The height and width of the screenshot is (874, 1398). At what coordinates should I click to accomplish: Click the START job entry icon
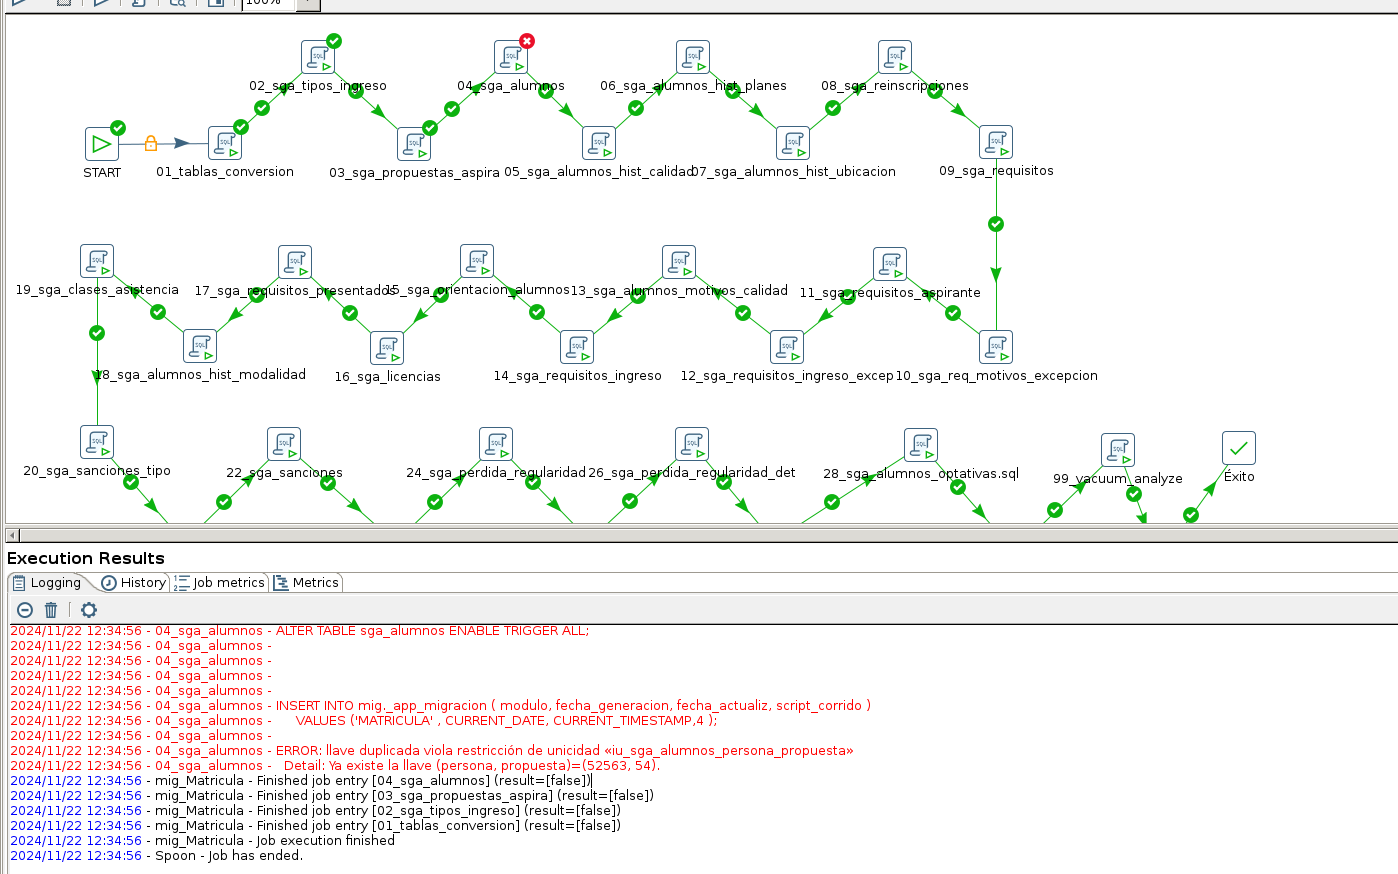(x=101, y=144)
